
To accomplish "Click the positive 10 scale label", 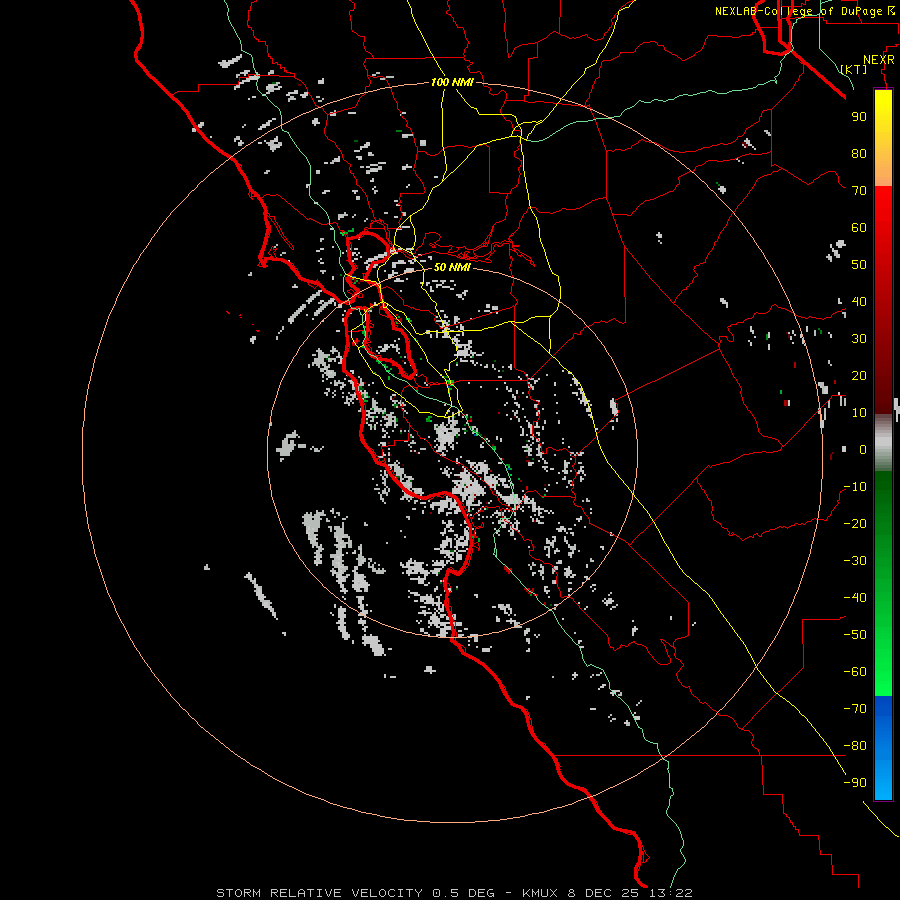I will [859, 413].
